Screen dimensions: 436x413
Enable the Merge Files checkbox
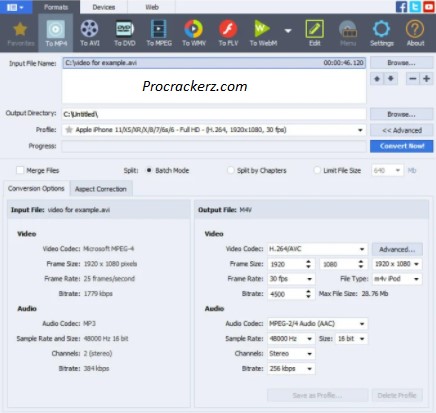coord(20,170)
